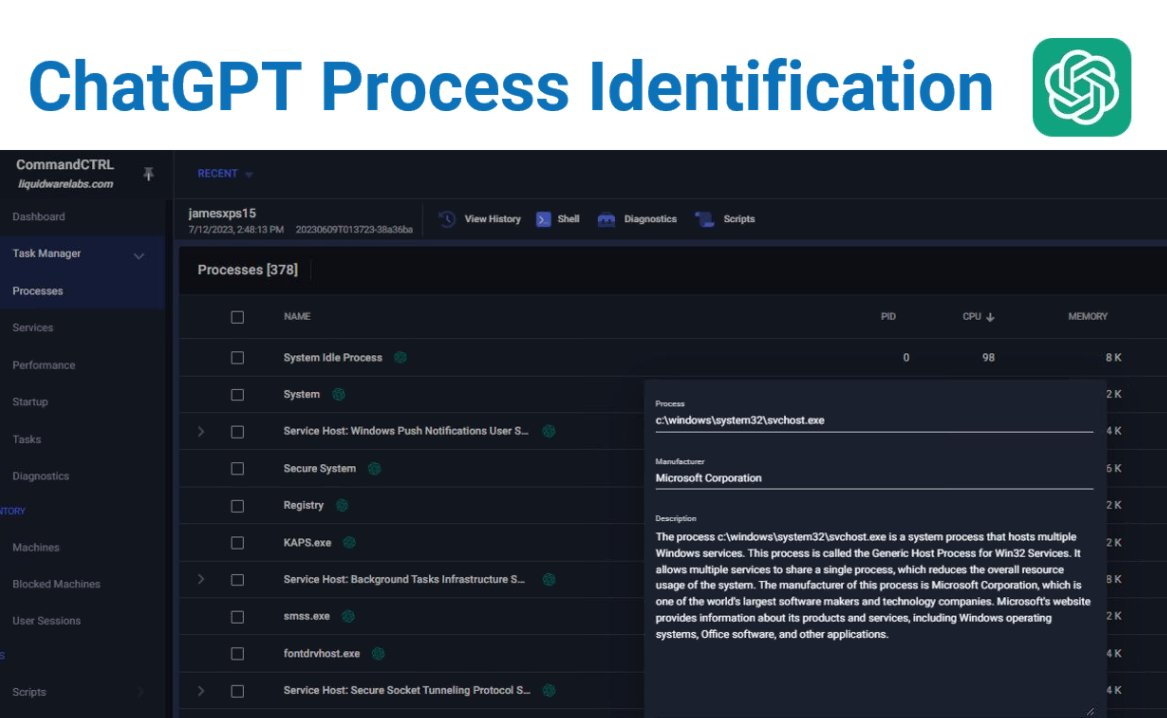The width and height of the screenshot is (1167, 718).
Task: Select the KAPS.exe checkbox
Action: pos(237,542)
